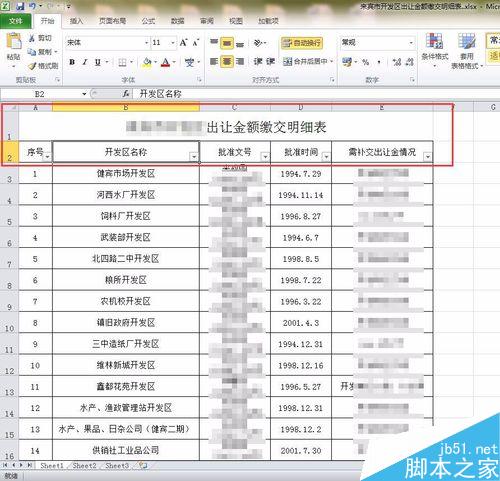Open the 文件 (File) tab
500x481 pixels.
pyautogui.click(x=16, y=21)
